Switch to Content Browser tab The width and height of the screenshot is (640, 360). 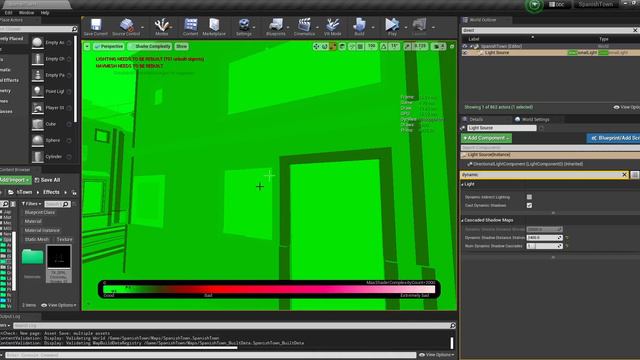pos(15,169)
